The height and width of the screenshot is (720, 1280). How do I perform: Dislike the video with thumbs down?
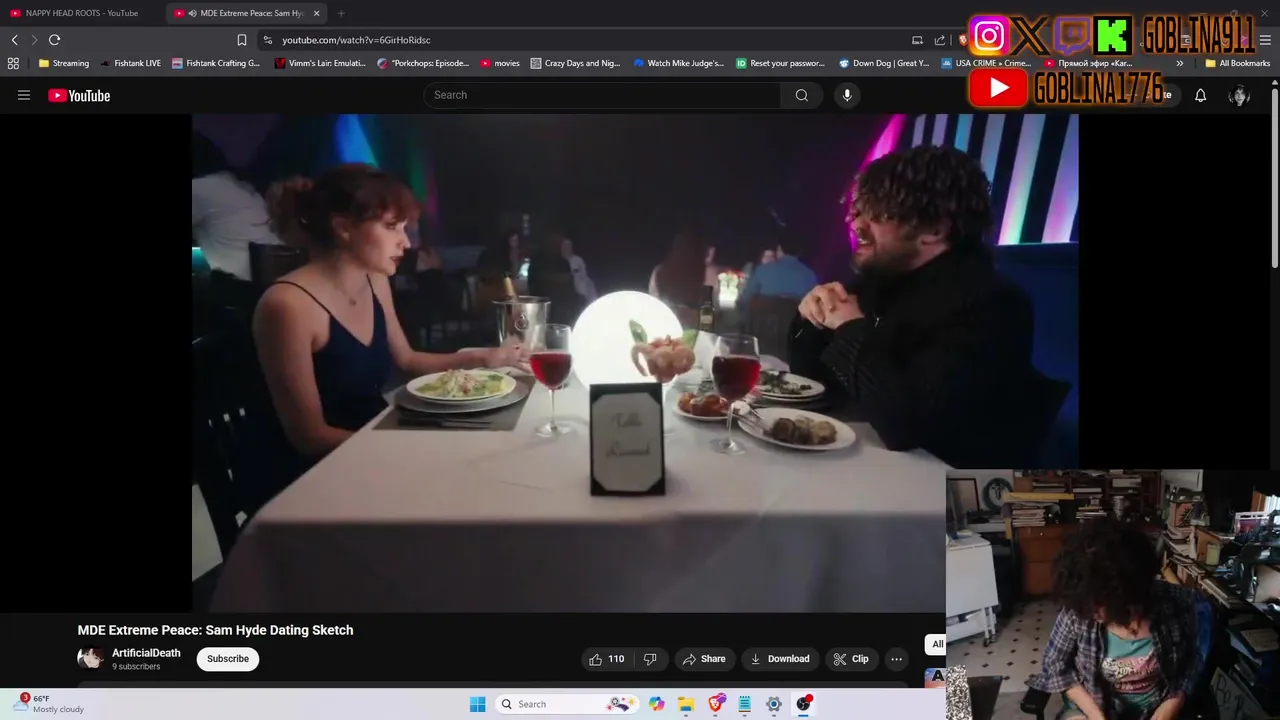coord(650,659)
